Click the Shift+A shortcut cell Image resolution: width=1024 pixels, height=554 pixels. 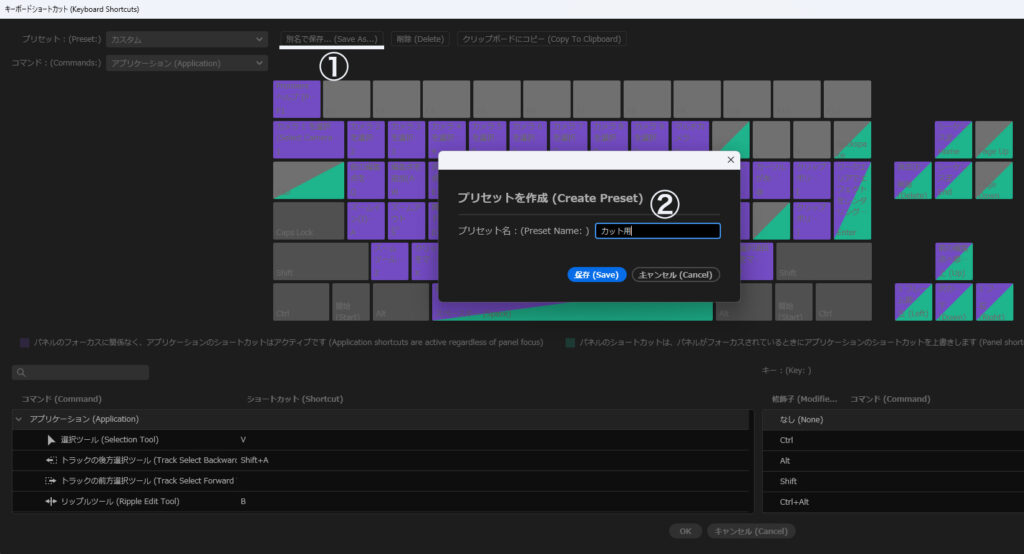pos(254,460)
